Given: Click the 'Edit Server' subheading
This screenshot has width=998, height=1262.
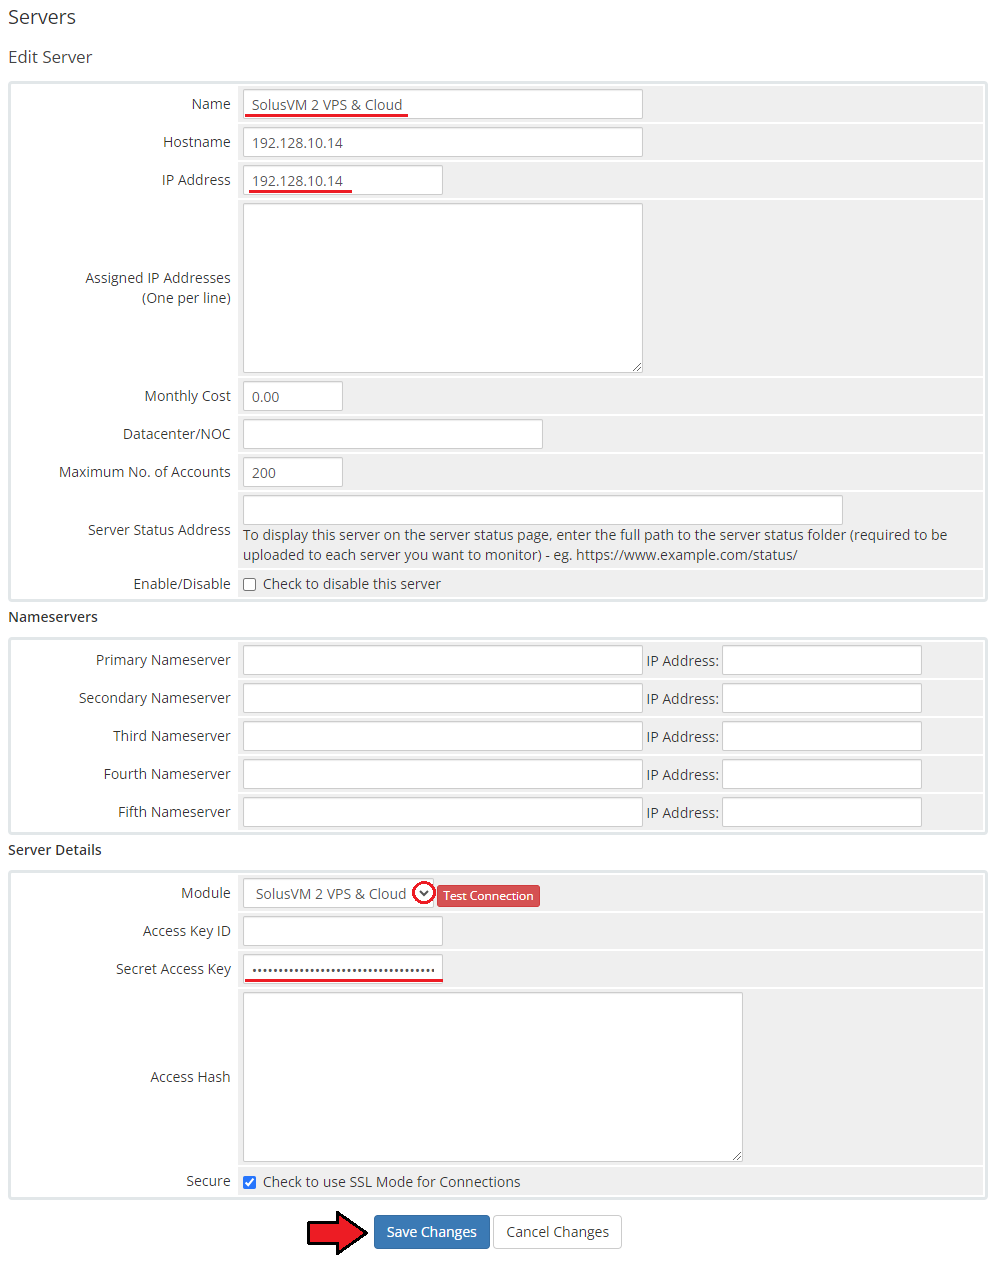Looking at the screenshot, I should [x=50, y=57].
